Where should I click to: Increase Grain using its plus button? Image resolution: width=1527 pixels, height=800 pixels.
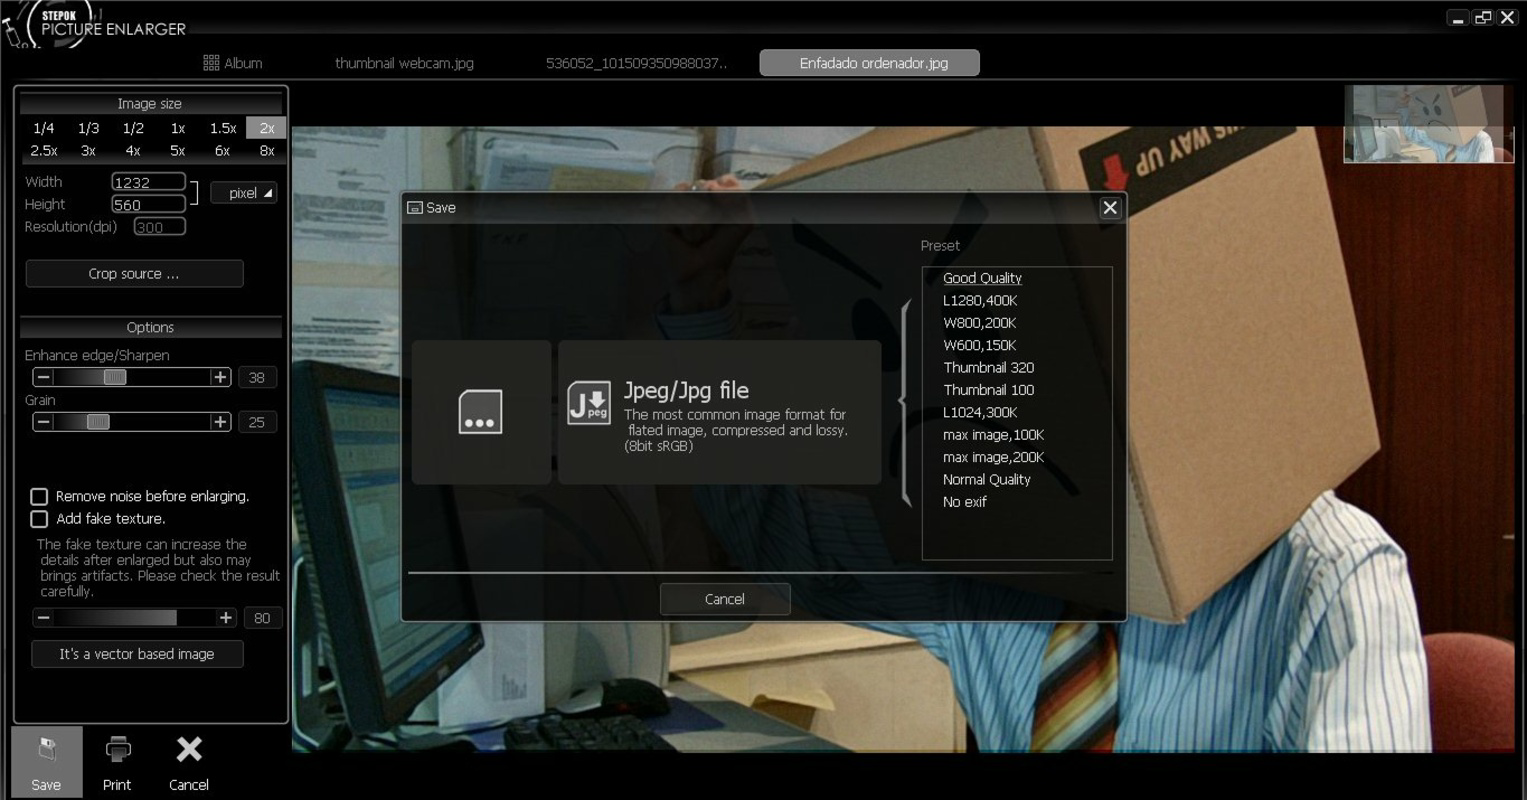(222, 421)
